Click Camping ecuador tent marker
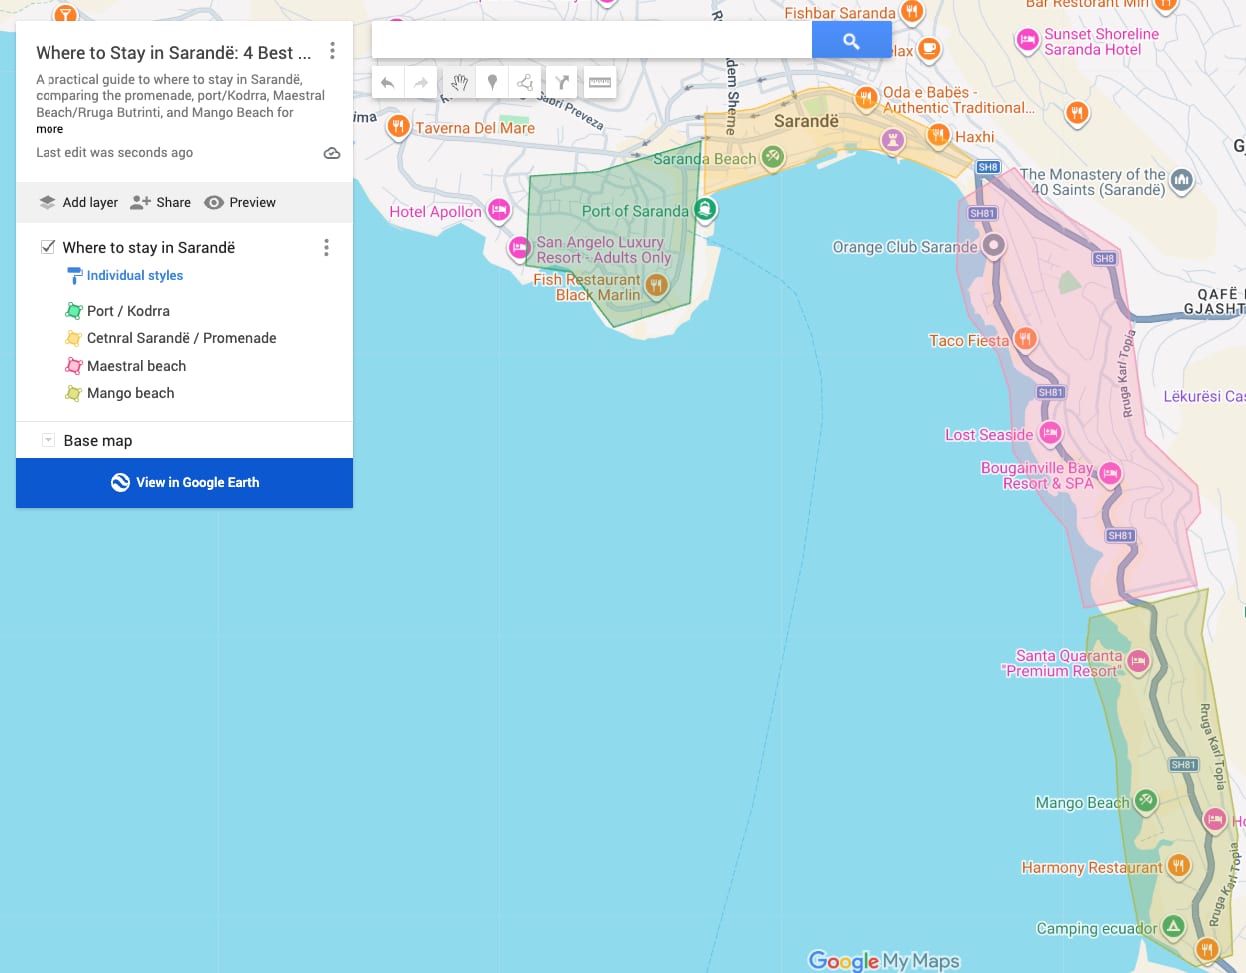This screenshot has height=973, width=1246. coord(1173,927)
